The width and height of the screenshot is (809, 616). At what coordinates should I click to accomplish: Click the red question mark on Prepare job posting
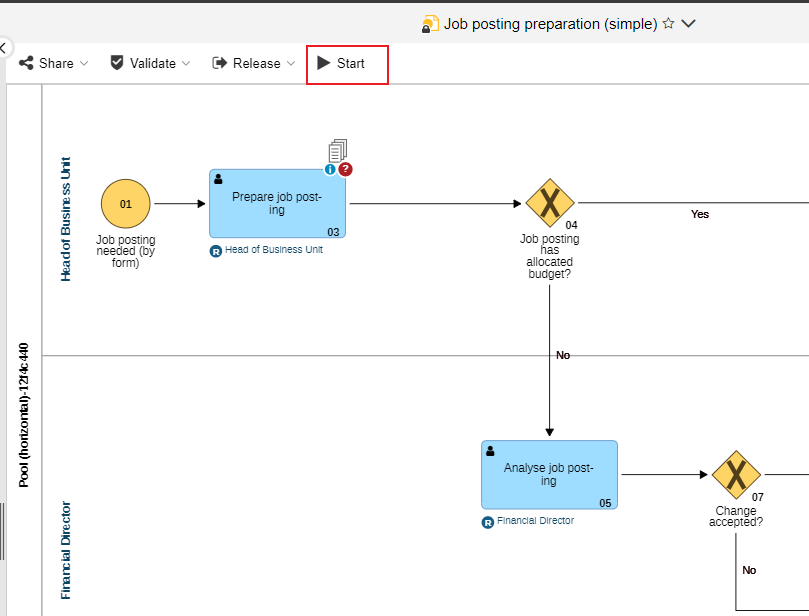tap(345, 169)
